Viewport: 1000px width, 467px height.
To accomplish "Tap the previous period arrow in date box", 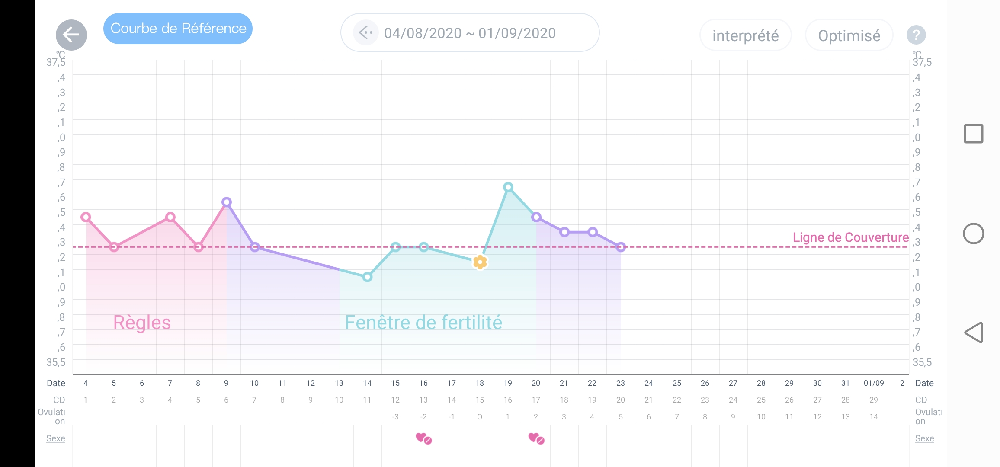I will [x=365, y=33].
